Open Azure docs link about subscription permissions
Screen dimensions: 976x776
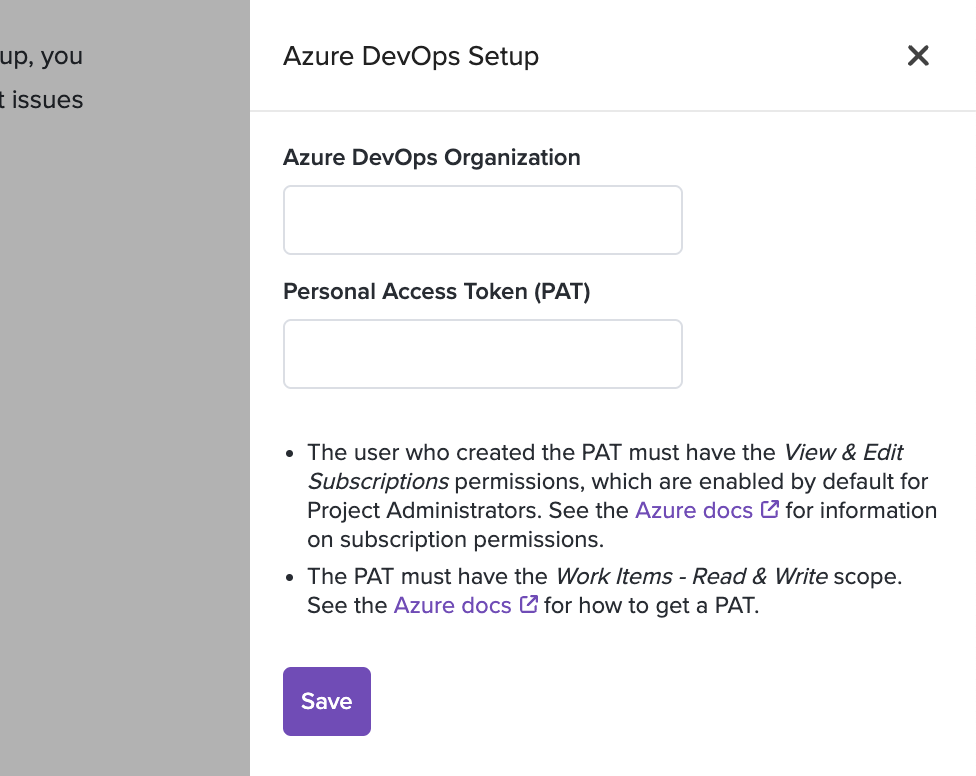tap(694, 511)
